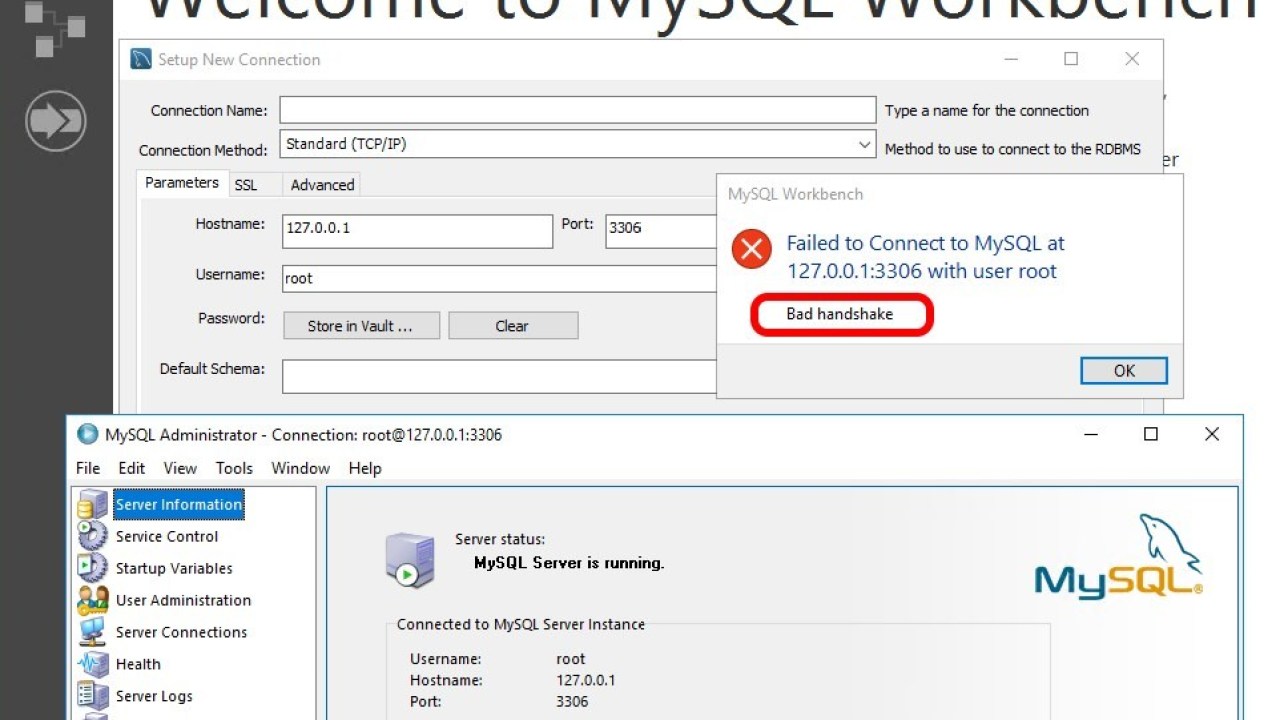The width and height of the screenshot is (1280, 720).
Task: Click the Username field containing root
Action: click(x=499, y=278)
